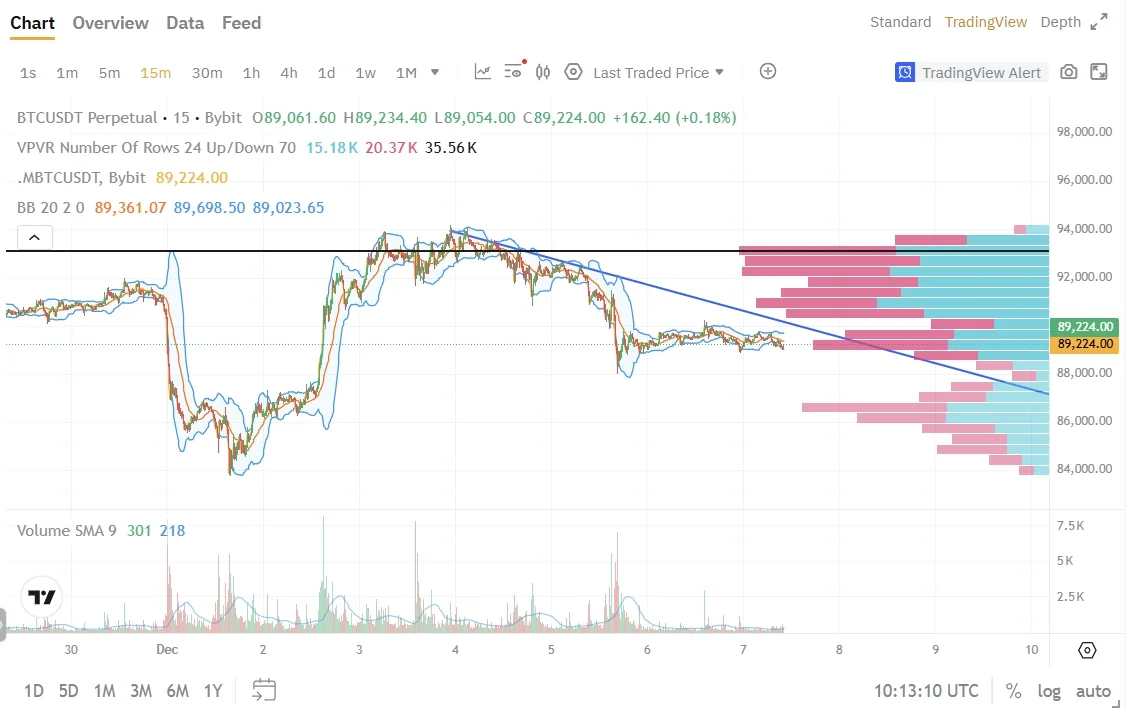Select the 1h timeframe
Image resolution: width=1126 pixels, height=709 pixels.
(251, 73)
